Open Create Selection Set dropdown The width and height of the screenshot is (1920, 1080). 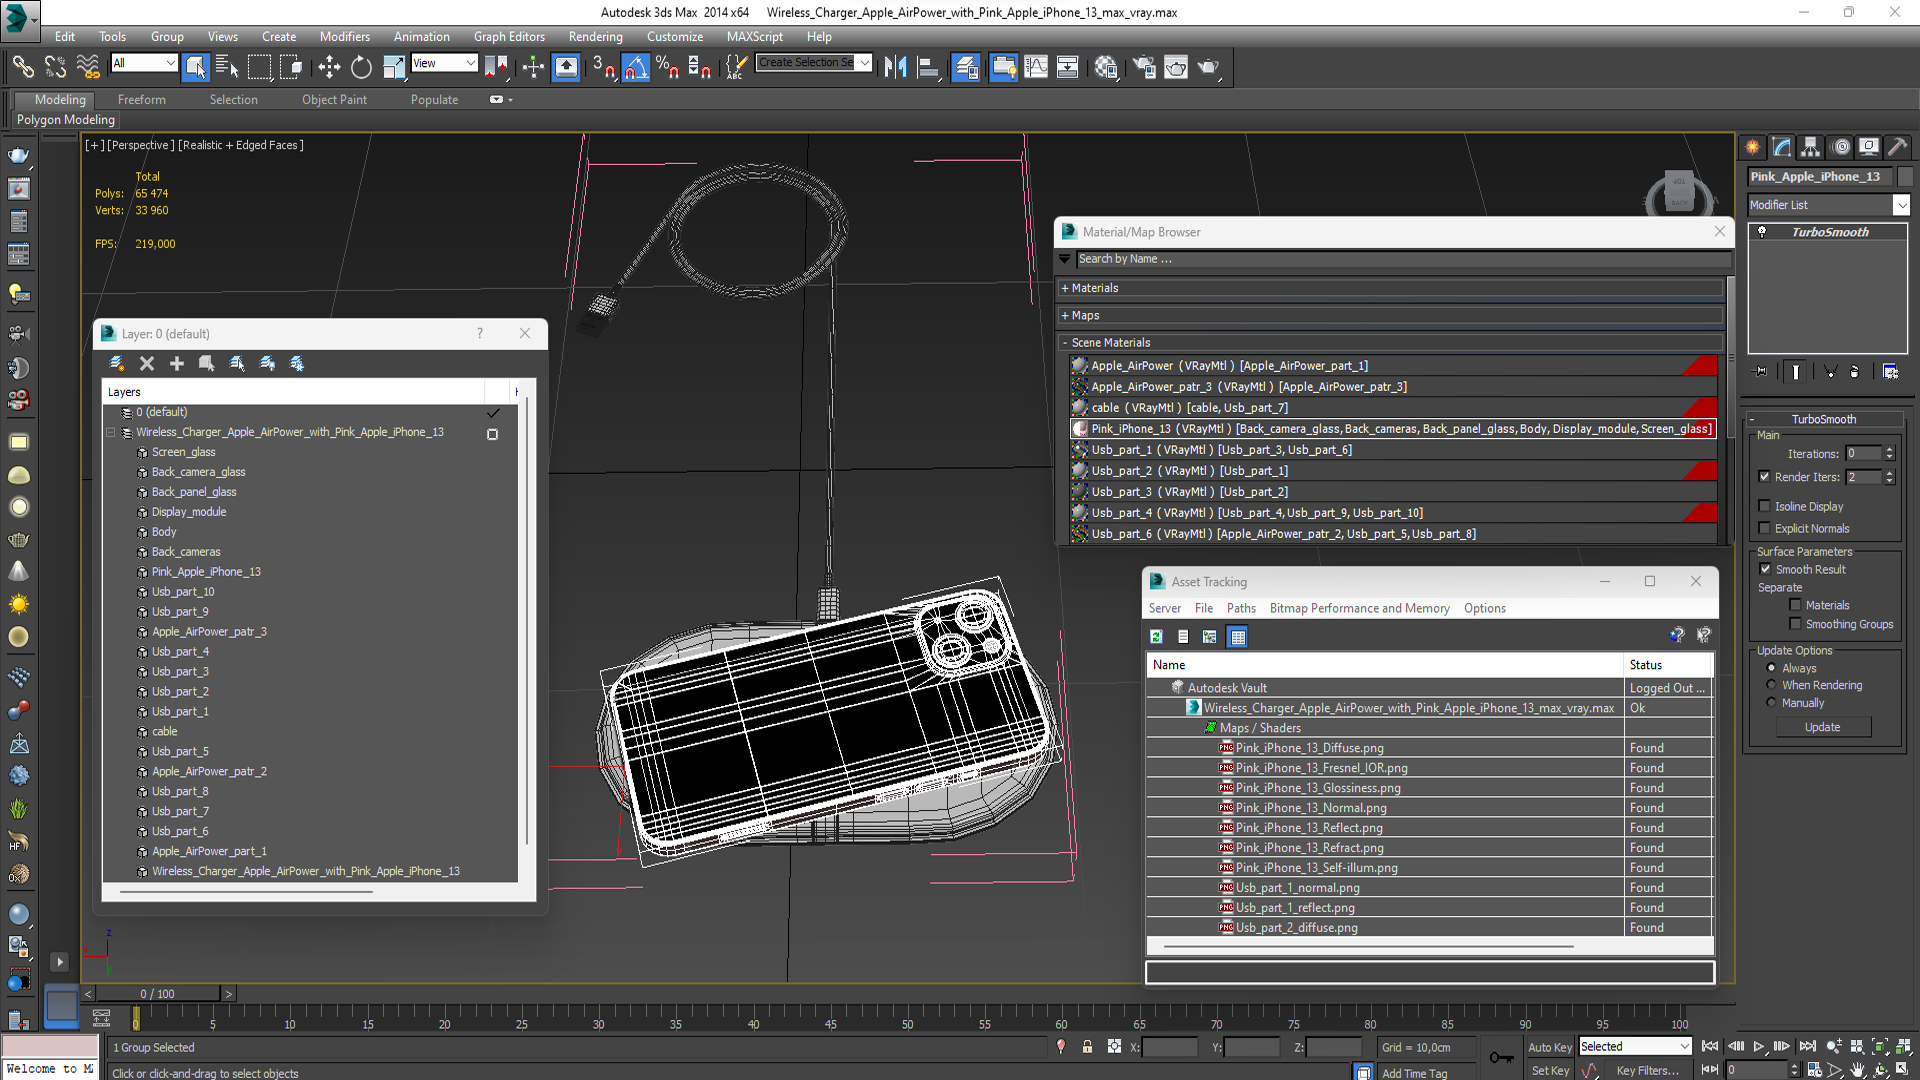pyautogui.click(x=864, y=62)
